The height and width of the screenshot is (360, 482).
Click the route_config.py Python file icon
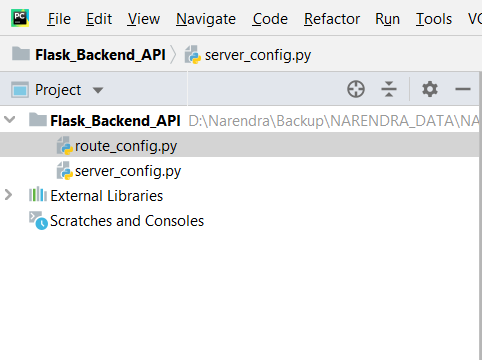pyautogui.click(x=65, y=145)
